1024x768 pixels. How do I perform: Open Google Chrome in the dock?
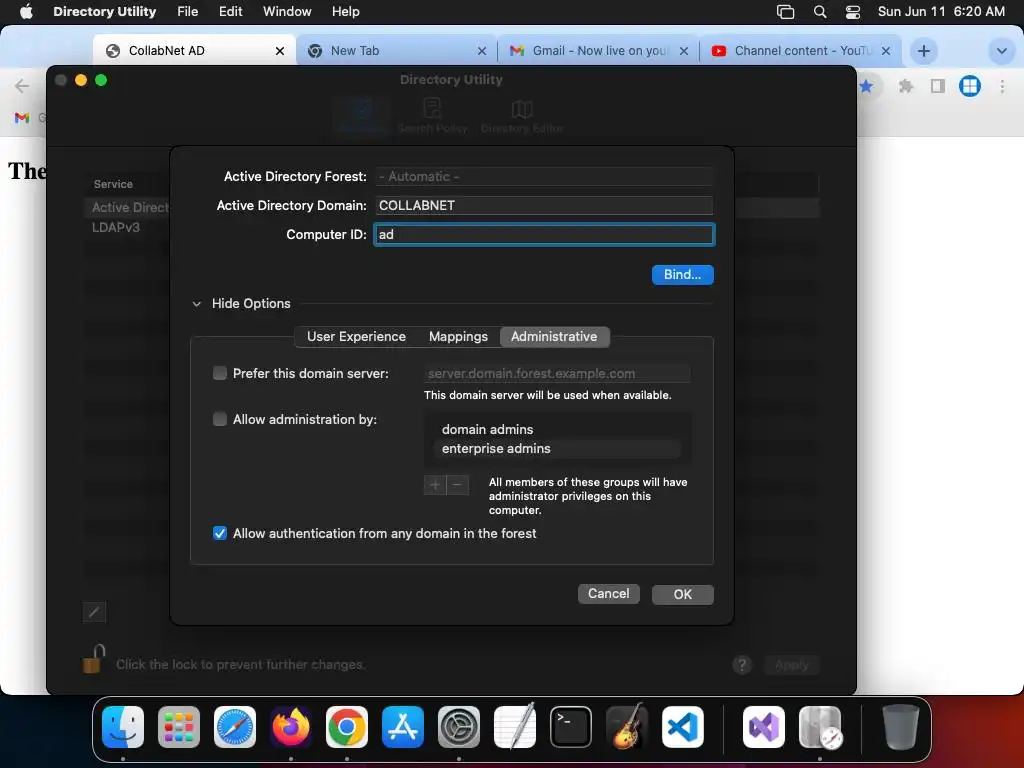(347, 727)
